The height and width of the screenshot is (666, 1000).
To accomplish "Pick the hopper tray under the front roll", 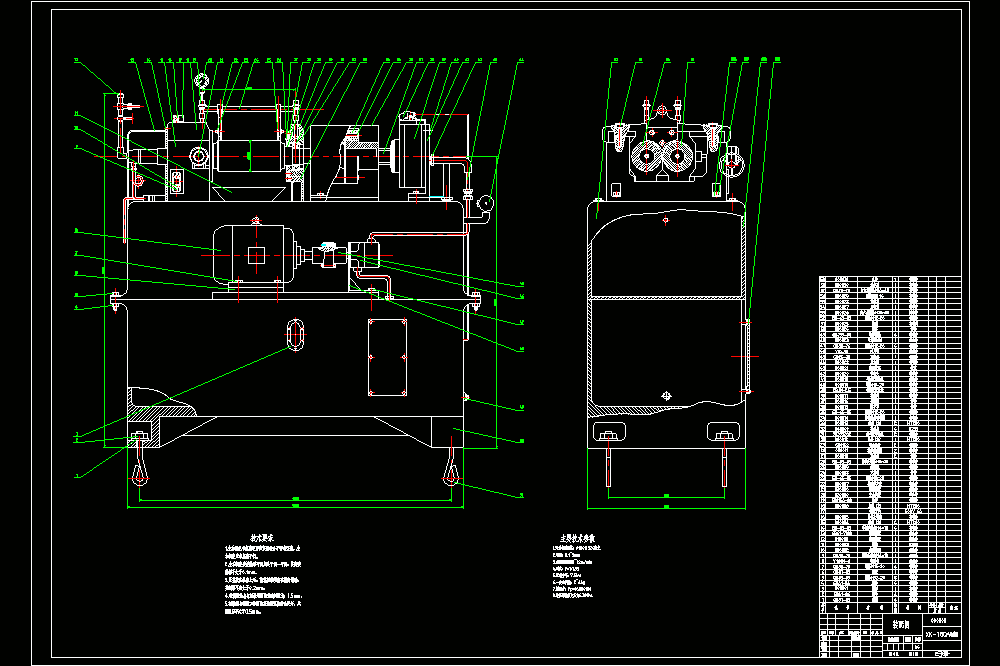I will tap(249, 195).
